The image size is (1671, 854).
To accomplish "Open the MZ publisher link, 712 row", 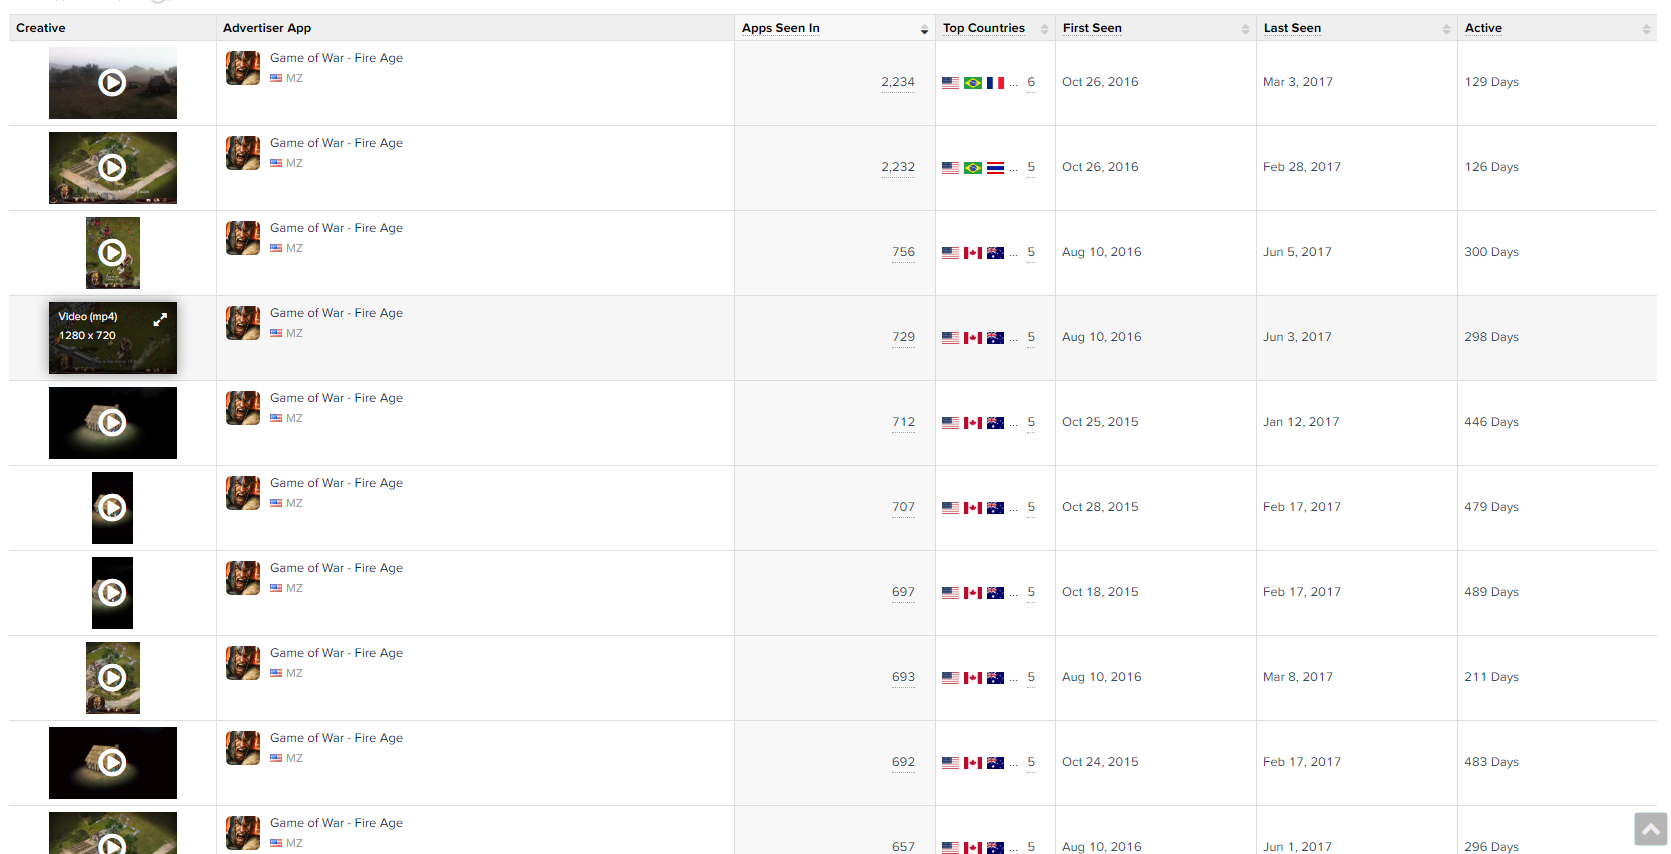I will point(294,418).
